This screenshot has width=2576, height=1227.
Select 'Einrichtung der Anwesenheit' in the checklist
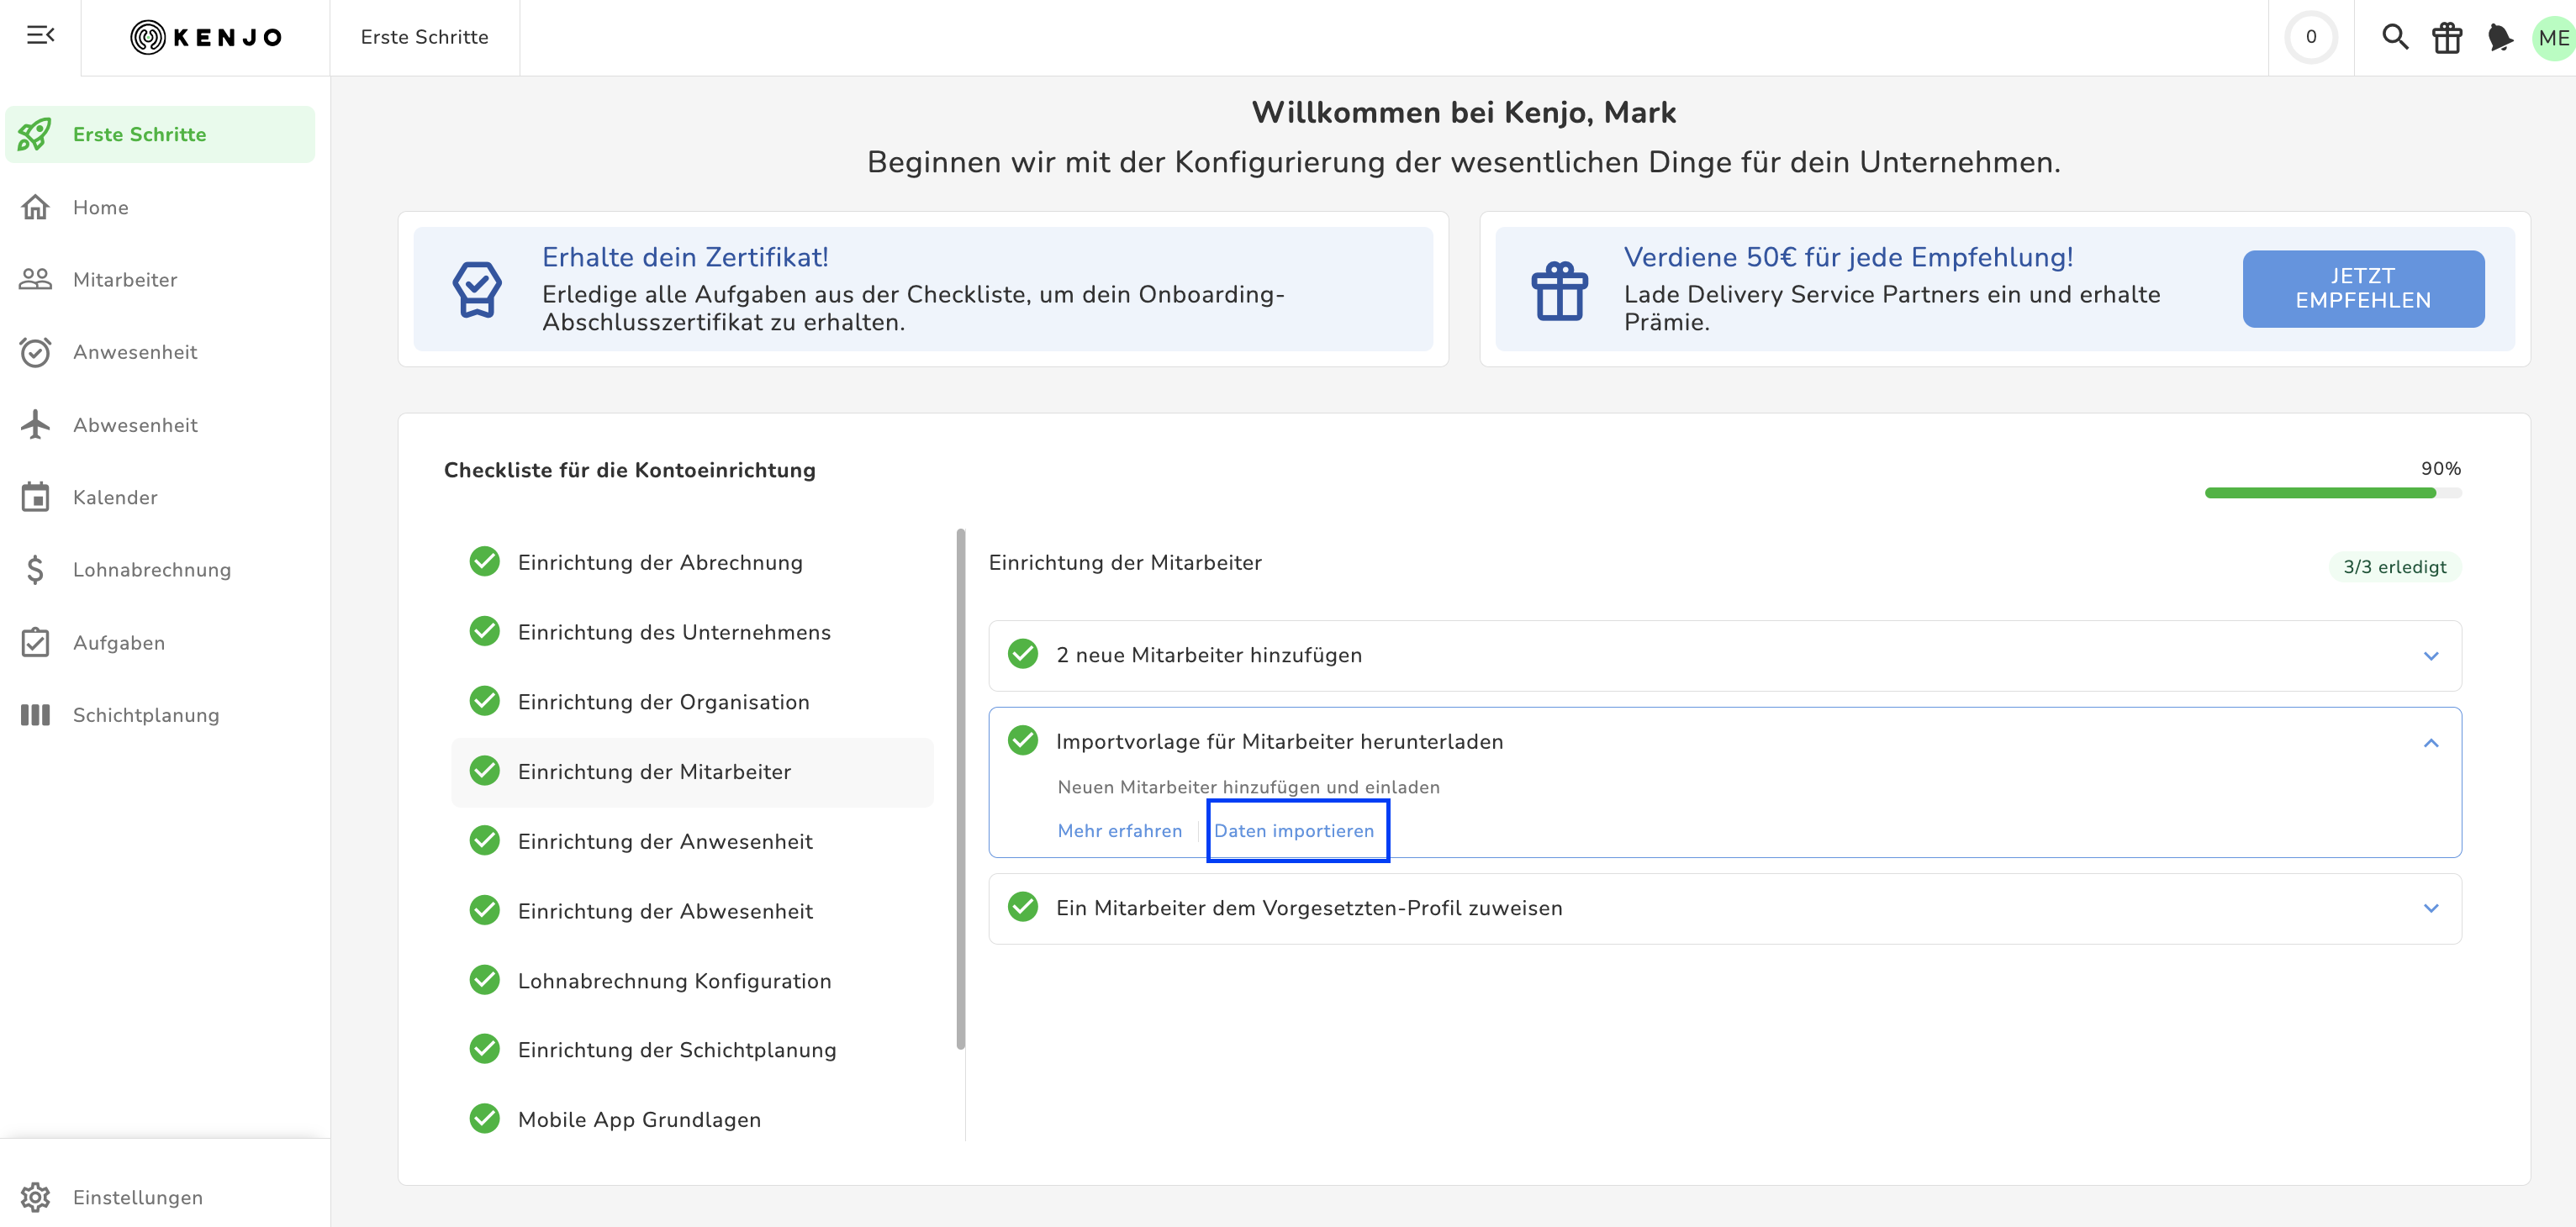click(x=664, y=841)
